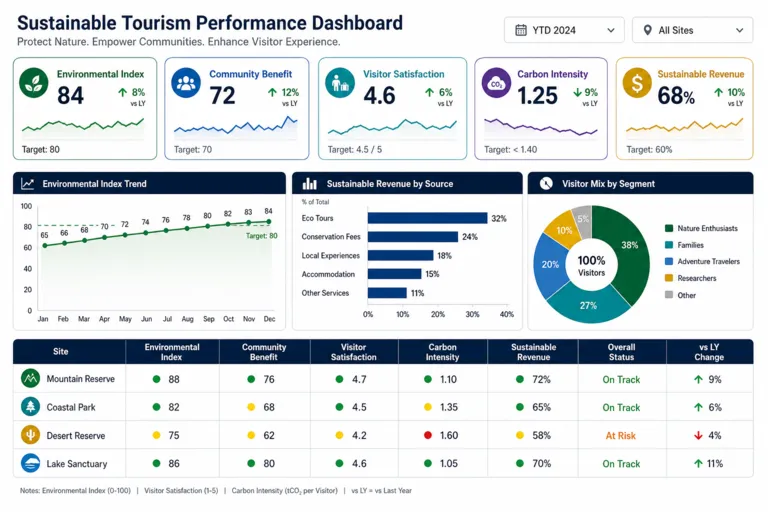
Task: Click the teal traveler Visitor Satisfaction icon
Action: (x=340, y=83)
